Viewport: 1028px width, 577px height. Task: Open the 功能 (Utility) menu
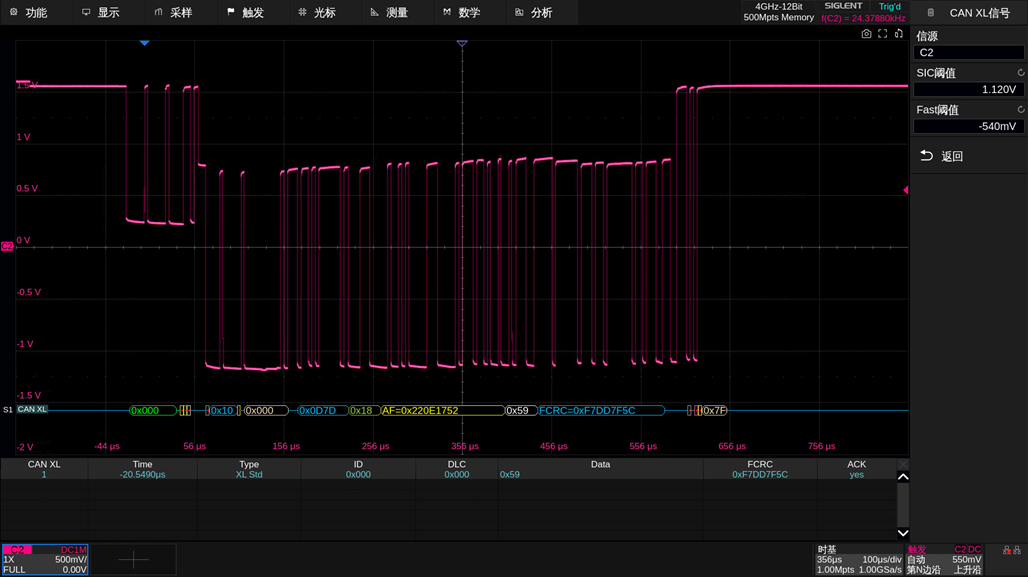[x=30, y=12]
